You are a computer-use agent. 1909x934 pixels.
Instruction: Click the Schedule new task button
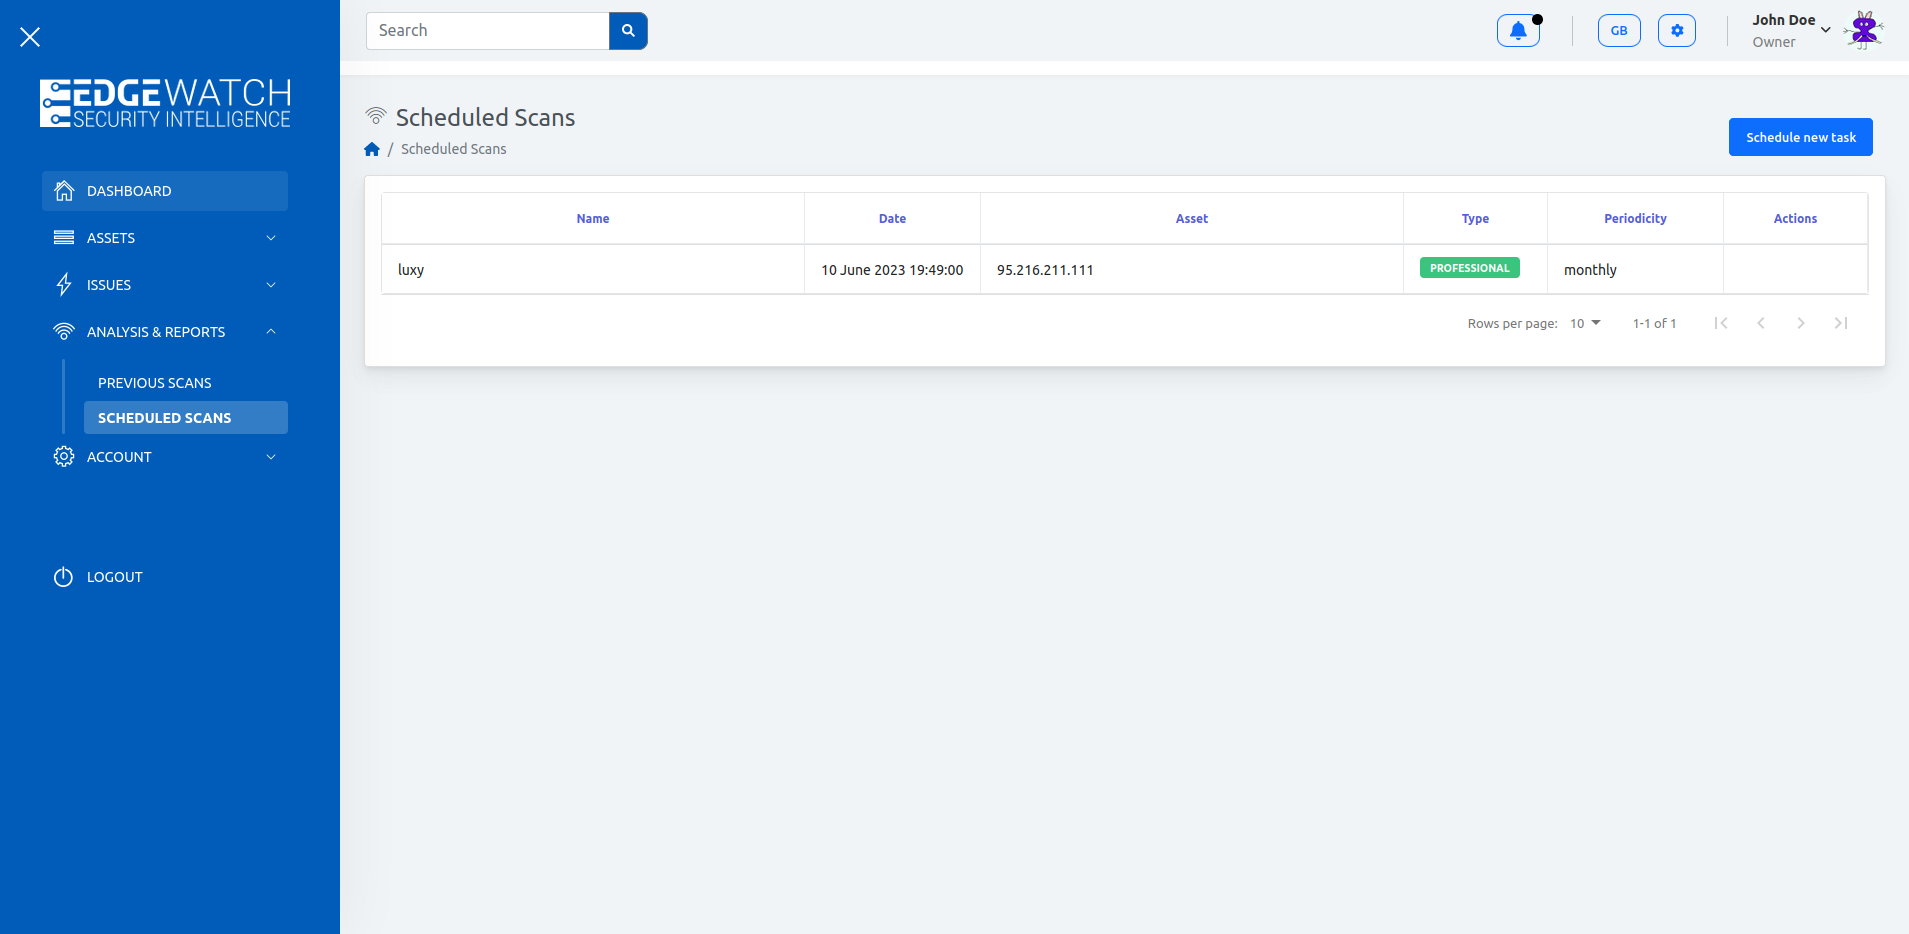(x=1801, y=137)
